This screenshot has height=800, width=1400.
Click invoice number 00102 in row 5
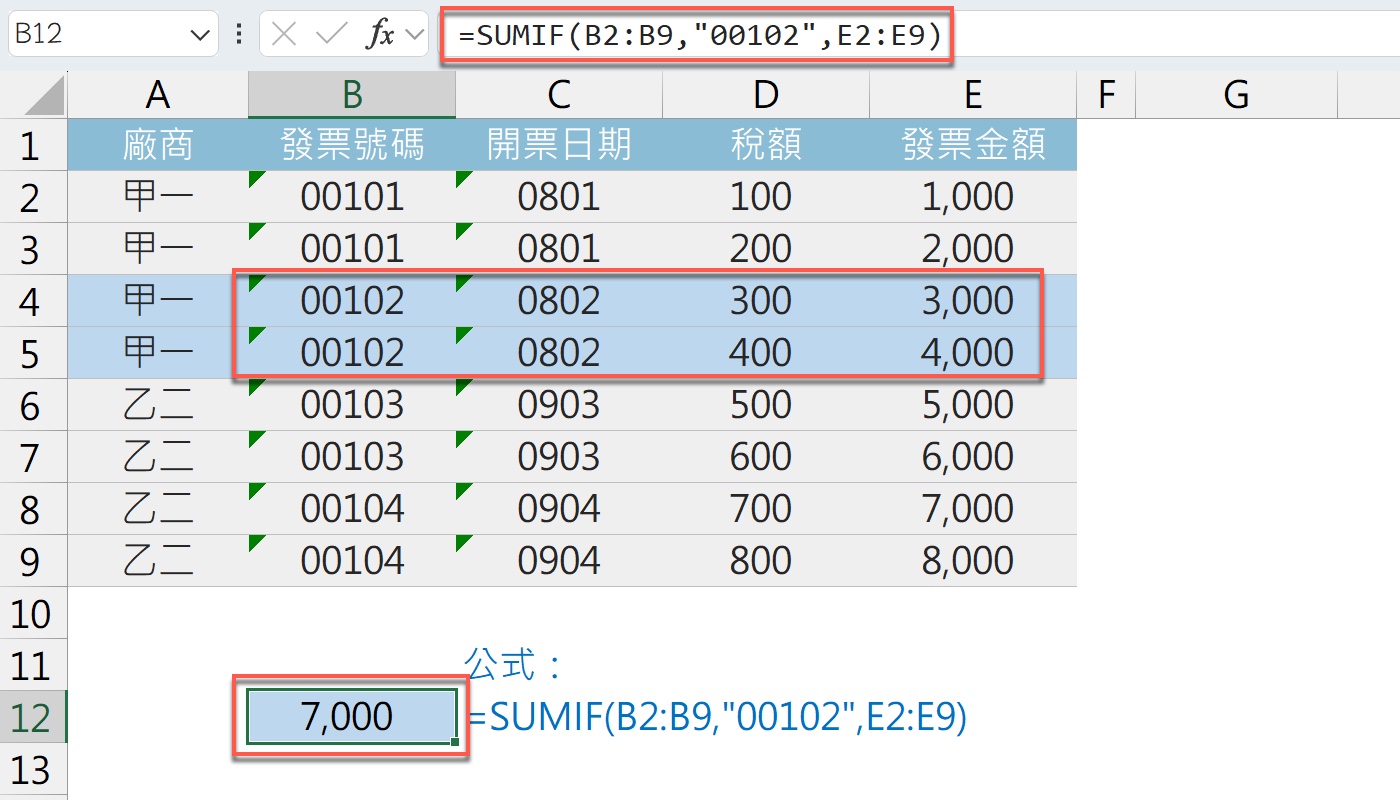[x=352, y=353]
